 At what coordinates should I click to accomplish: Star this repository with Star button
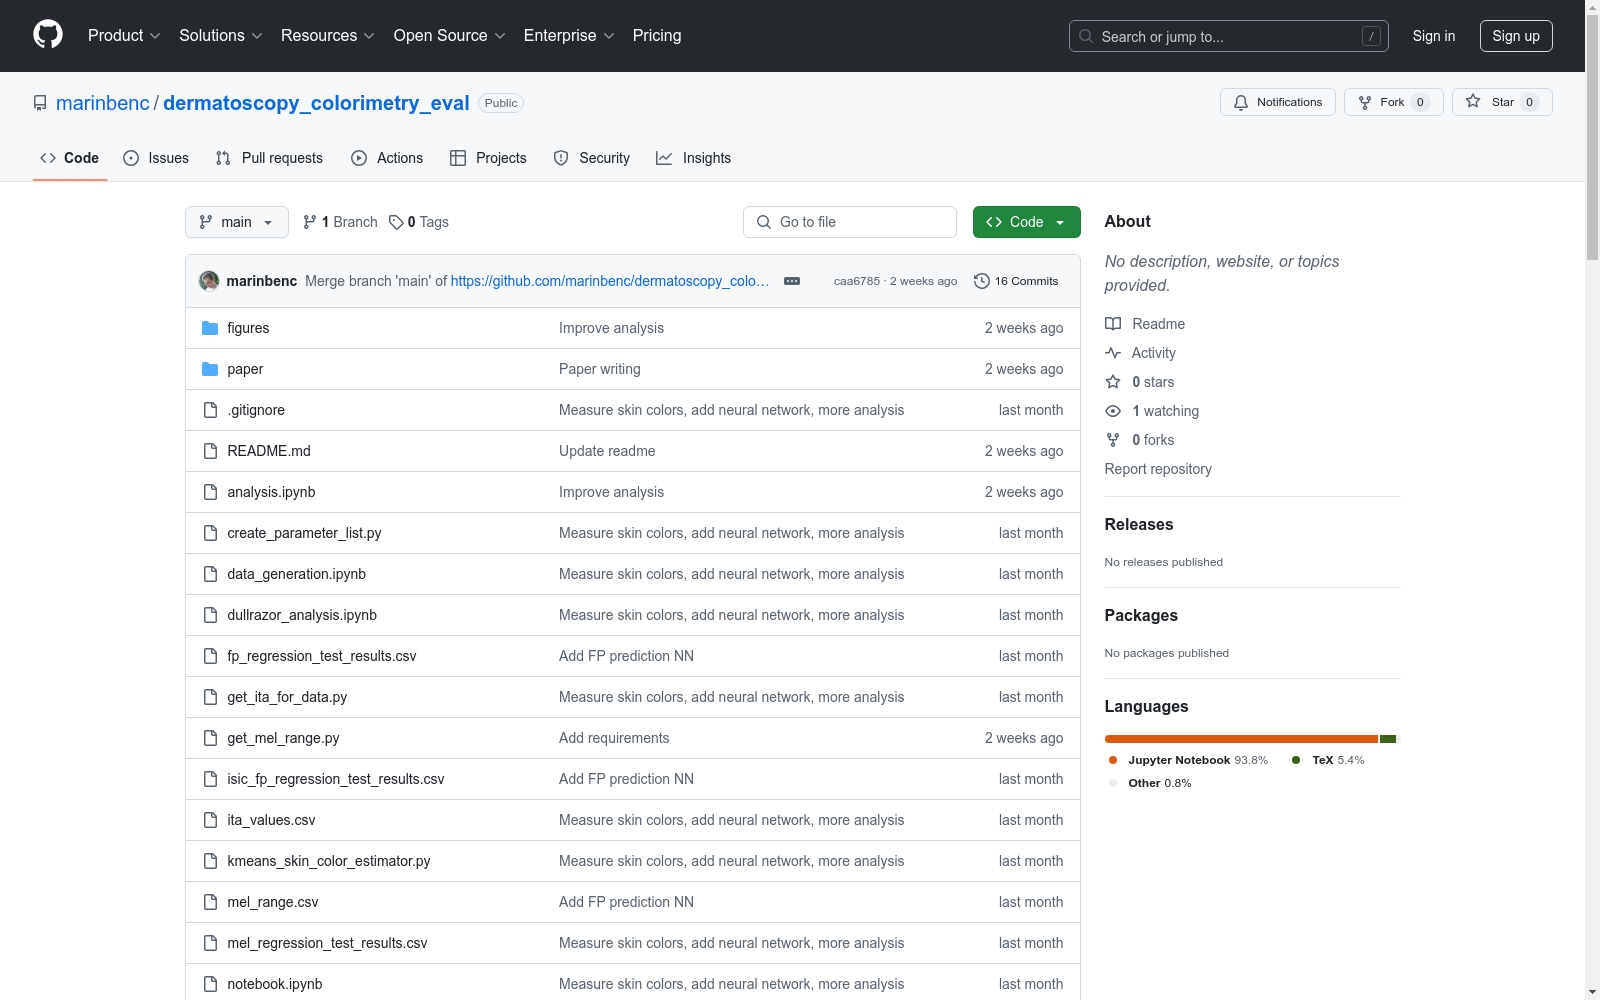1502,102
